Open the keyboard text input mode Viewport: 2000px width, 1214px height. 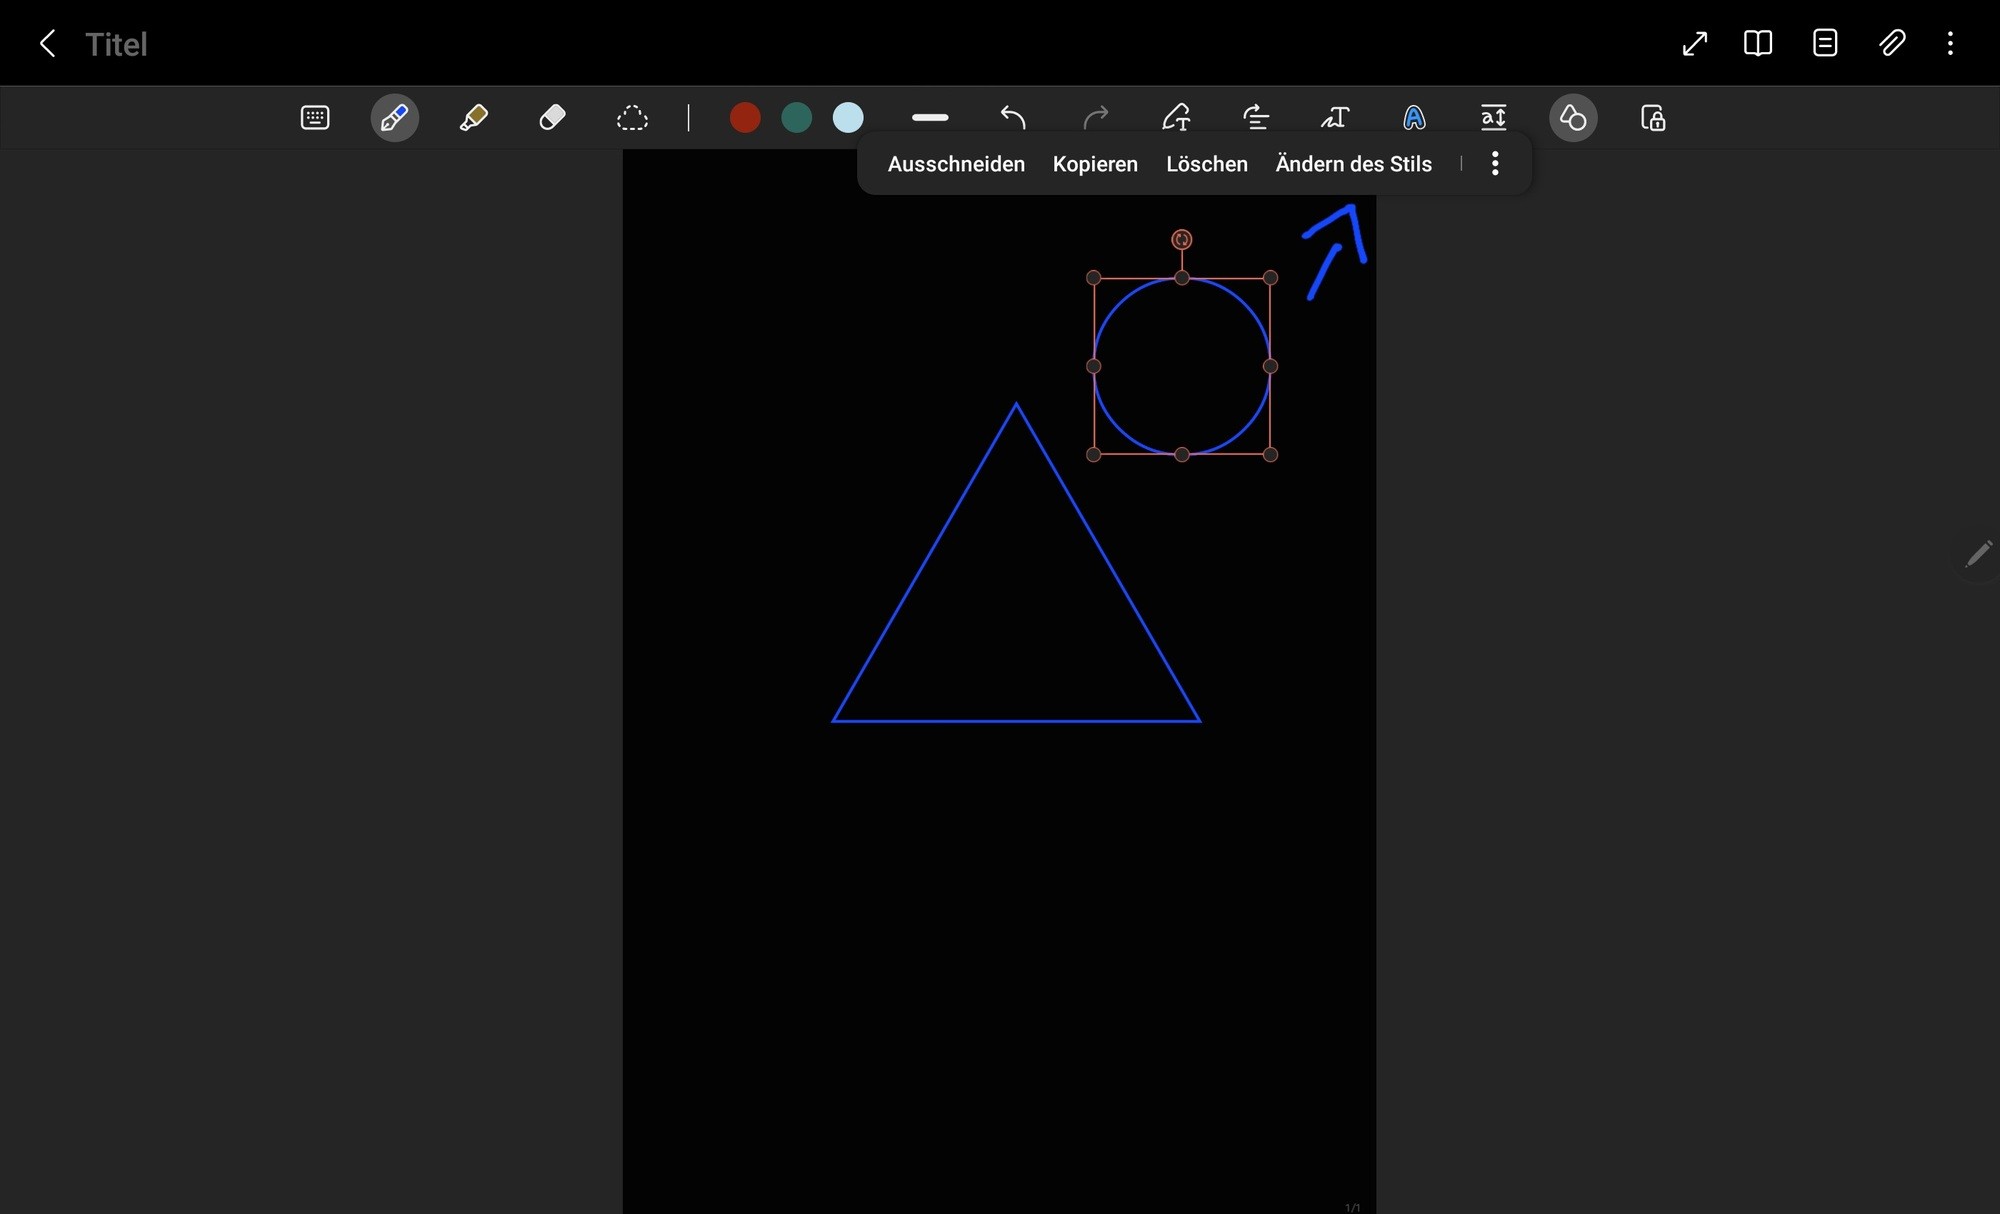click(x=315, y=118)
